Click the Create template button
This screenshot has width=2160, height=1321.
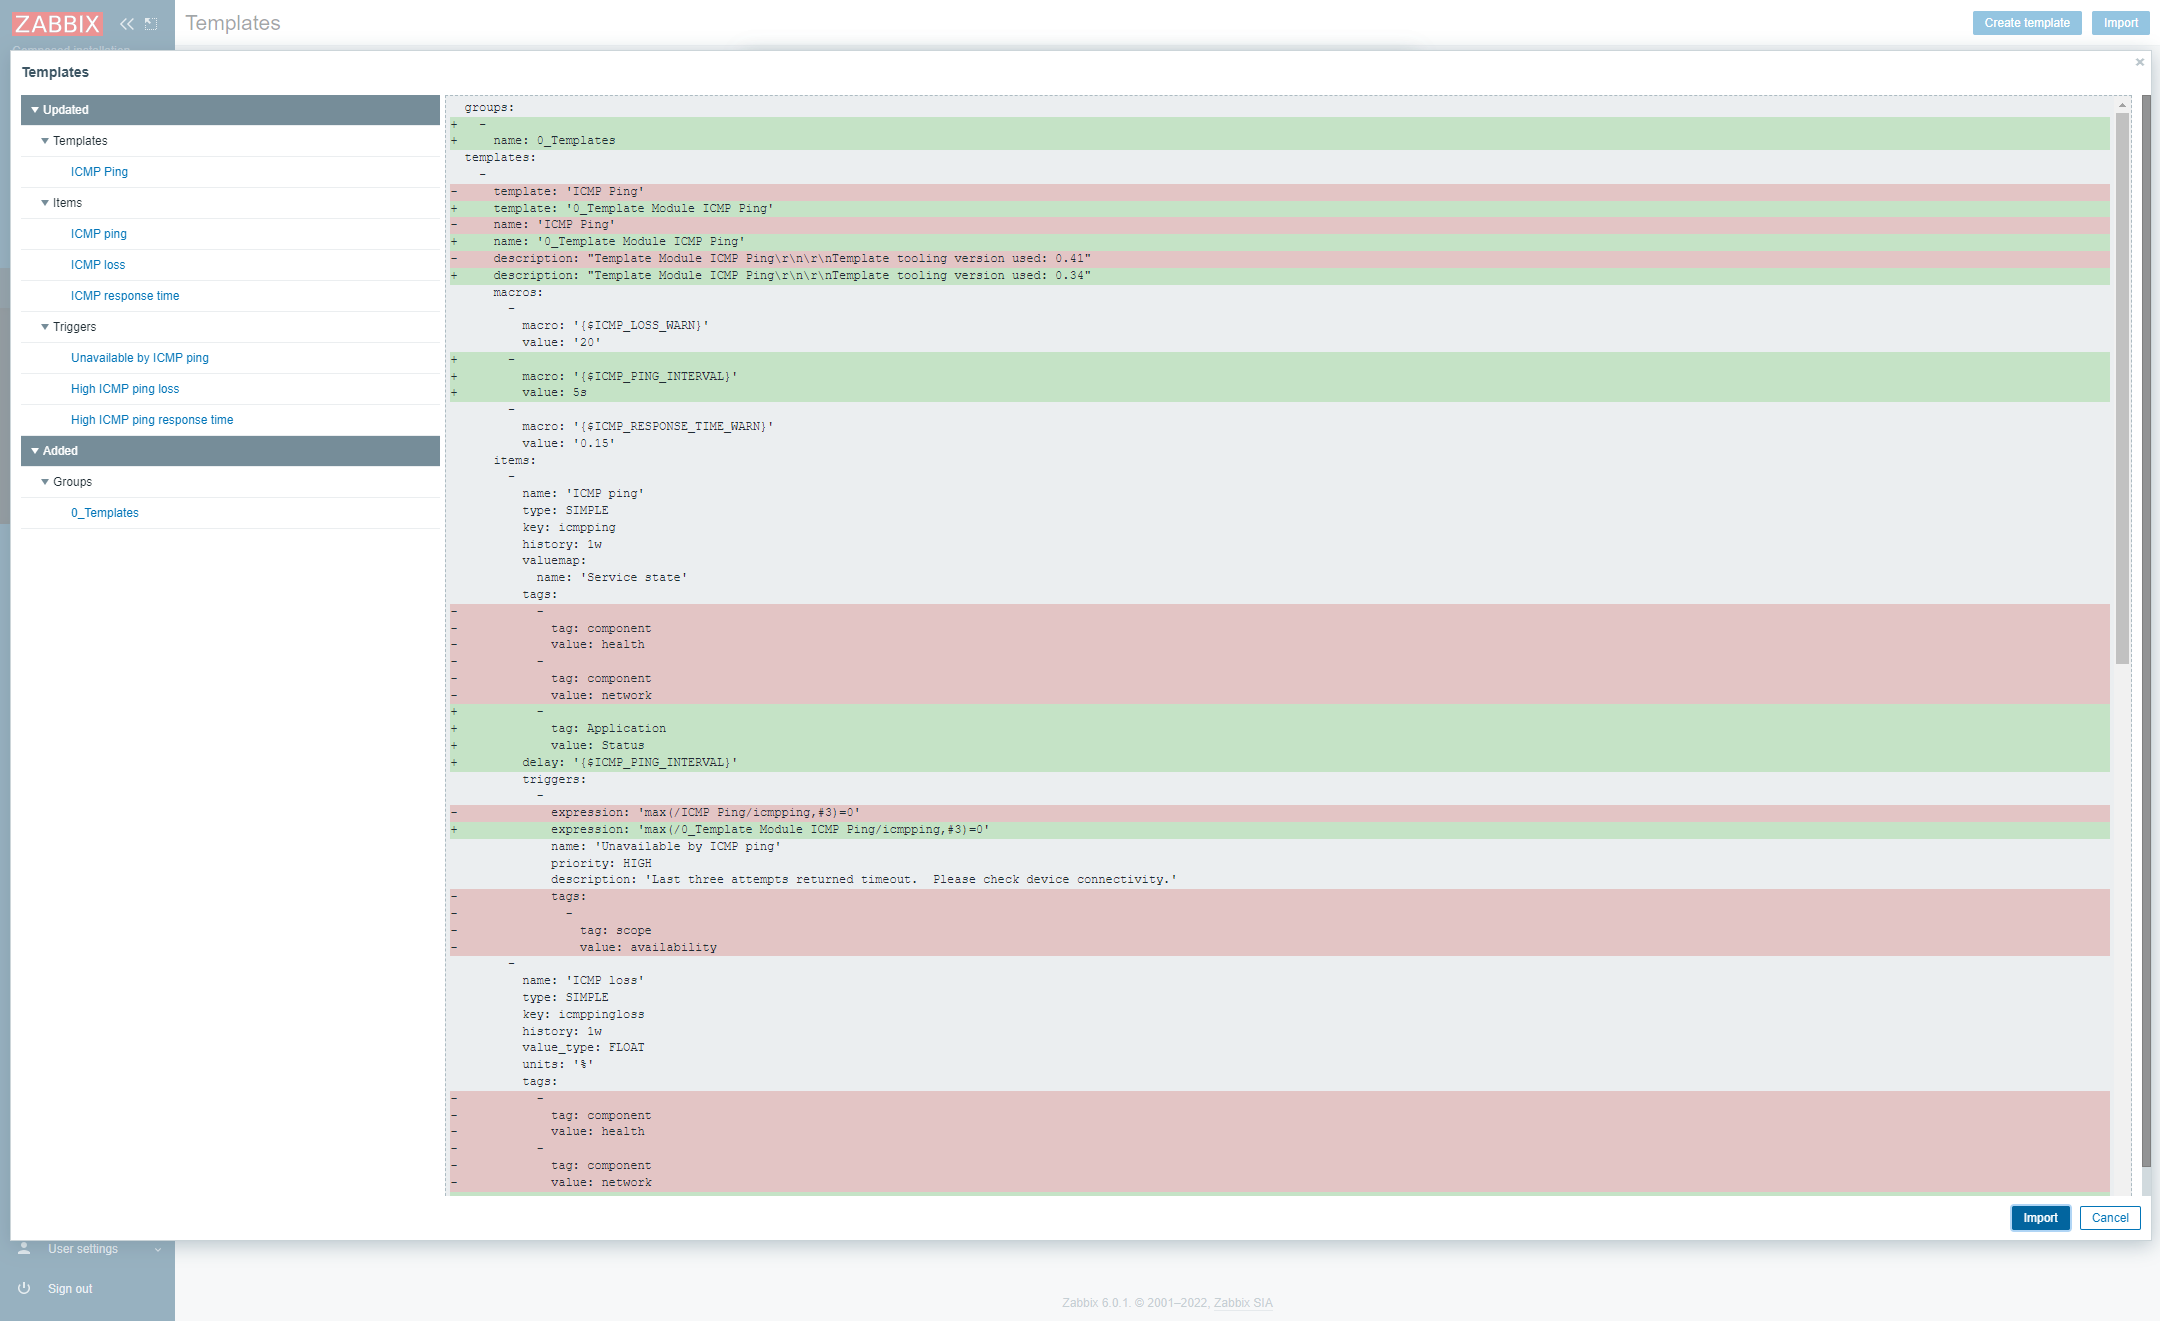[x=2026, y=22]
